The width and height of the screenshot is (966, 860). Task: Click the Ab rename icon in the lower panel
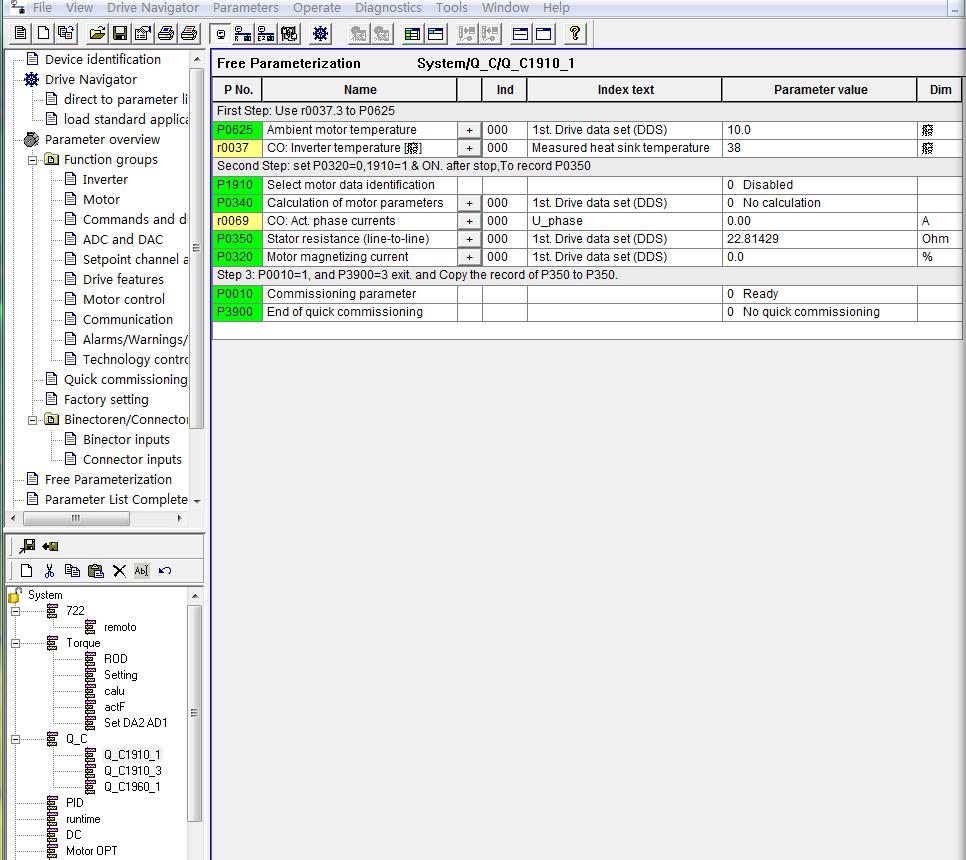point(141,571)
